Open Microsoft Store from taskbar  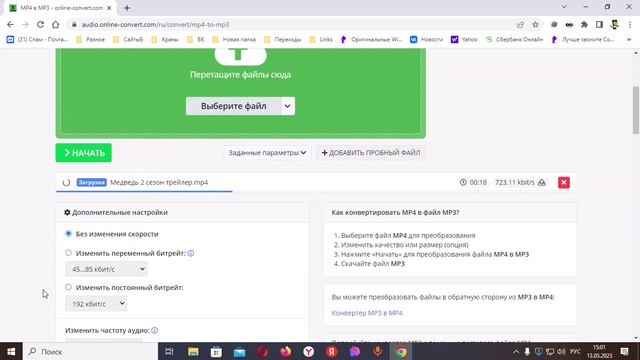pyautogui.click(x=216, y=351)
